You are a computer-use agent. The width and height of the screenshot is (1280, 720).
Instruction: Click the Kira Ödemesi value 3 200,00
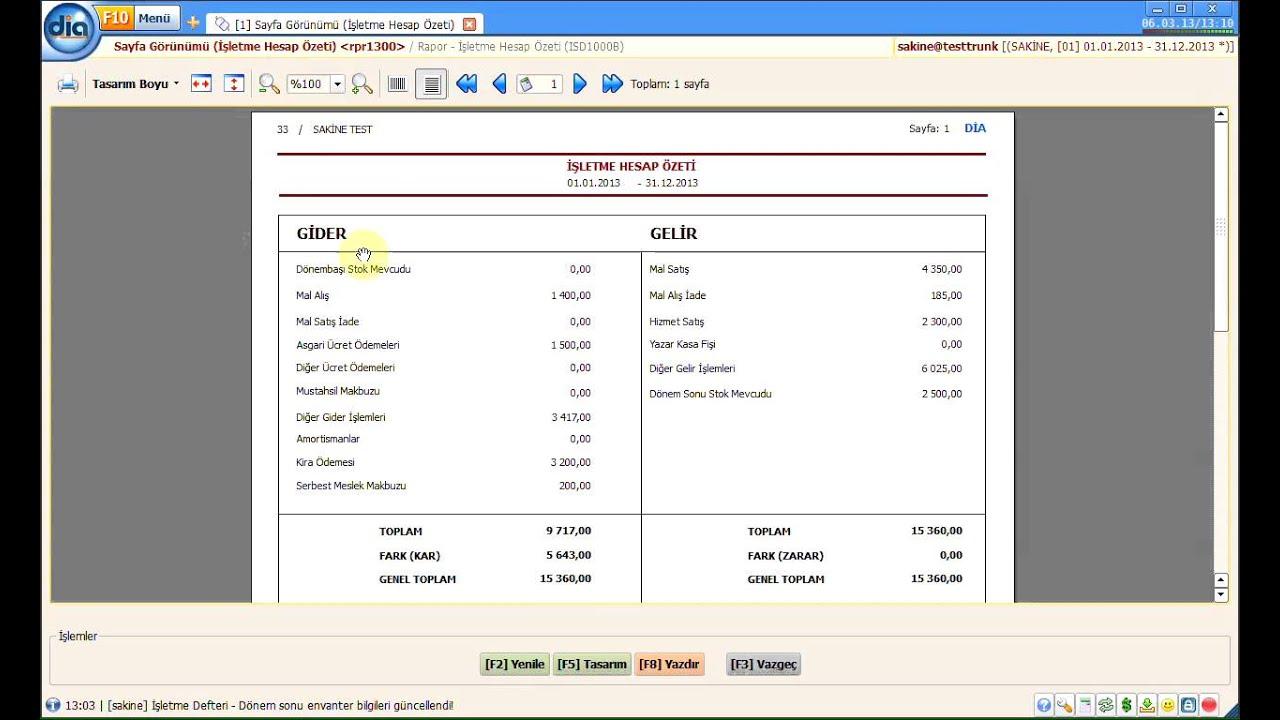tap(571, 463)
